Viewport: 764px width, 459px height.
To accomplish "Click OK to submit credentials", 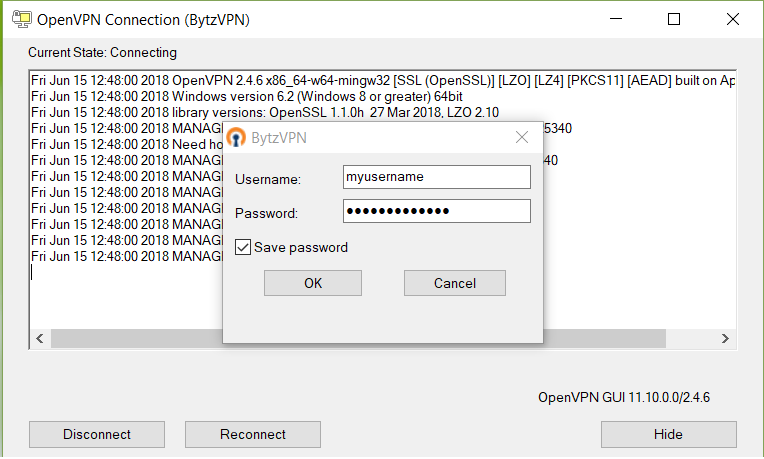I will point(313,283).
